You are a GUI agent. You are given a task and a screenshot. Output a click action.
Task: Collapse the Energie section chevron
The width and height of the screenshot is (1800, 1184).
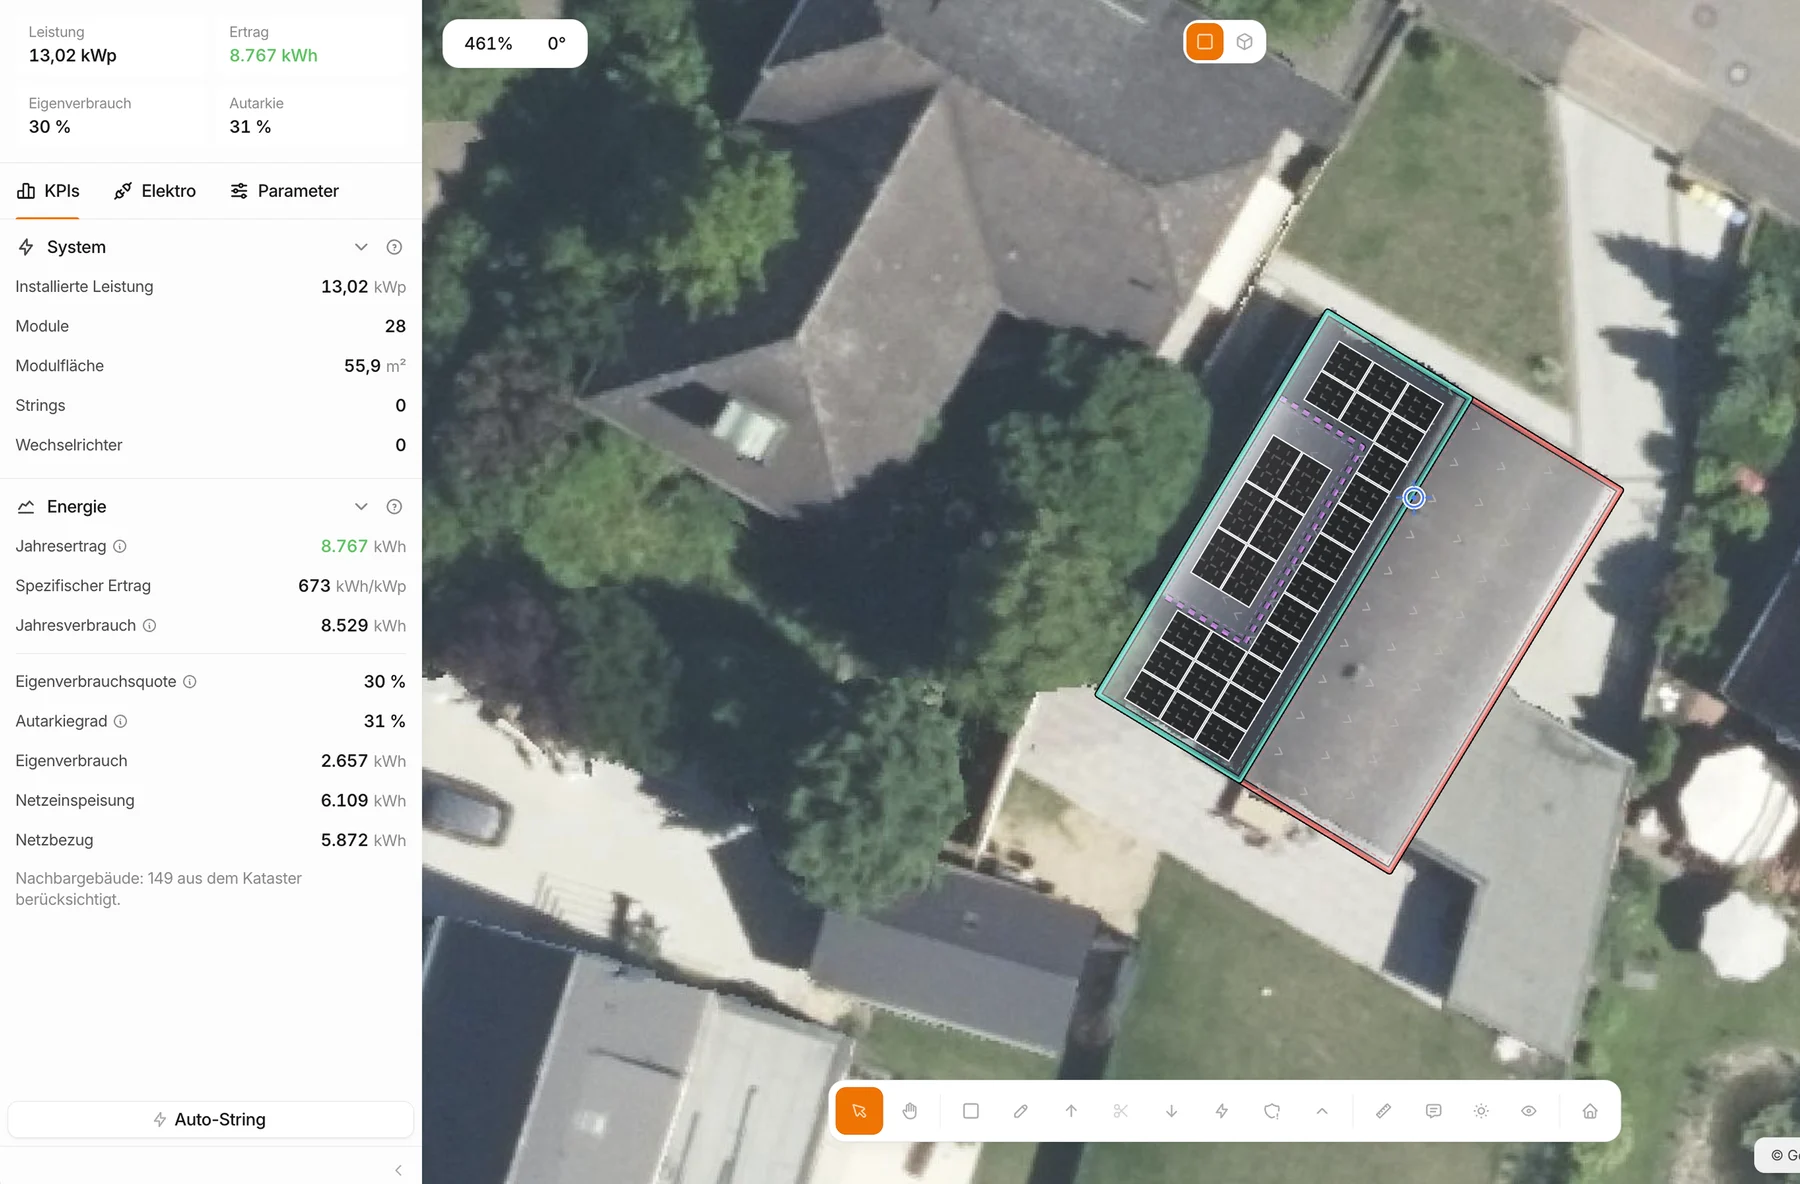(x=361, y=507)
